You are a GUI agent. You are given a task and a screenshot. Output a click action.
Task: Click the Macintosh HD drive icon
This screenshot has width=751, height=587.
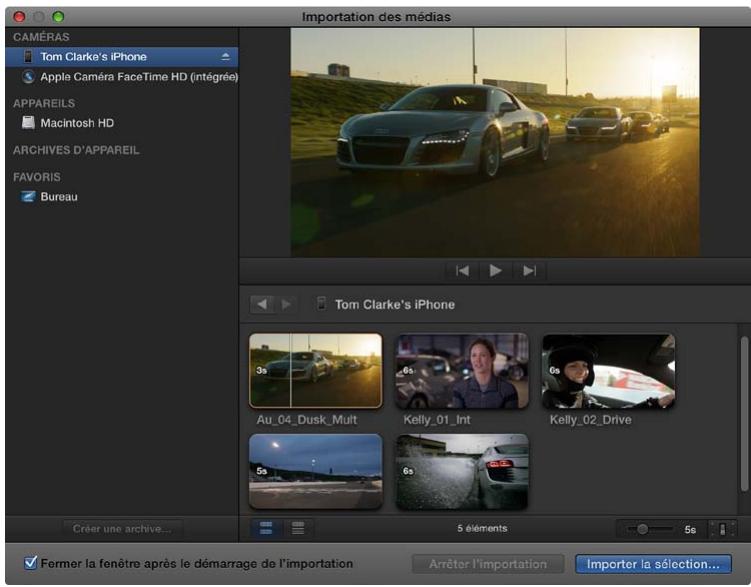tap(28, 123)
